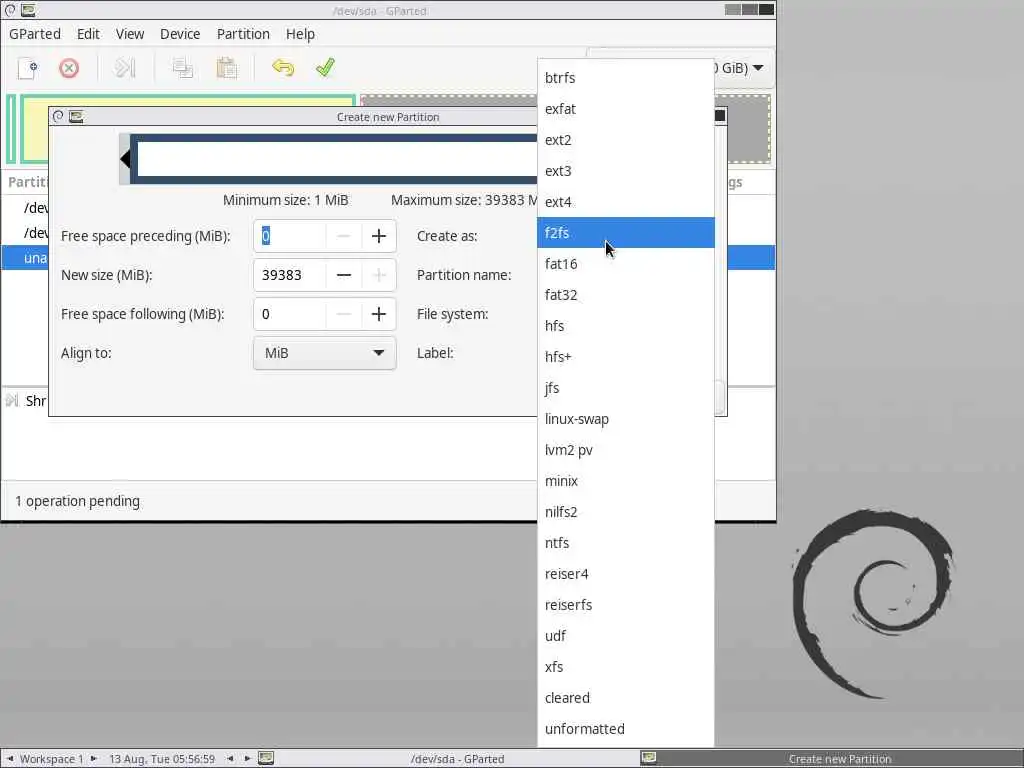Screen dimensions: 1024x768
Task: Click the 'Minimum size: 1 MiB' label
Action: [285, 200]
